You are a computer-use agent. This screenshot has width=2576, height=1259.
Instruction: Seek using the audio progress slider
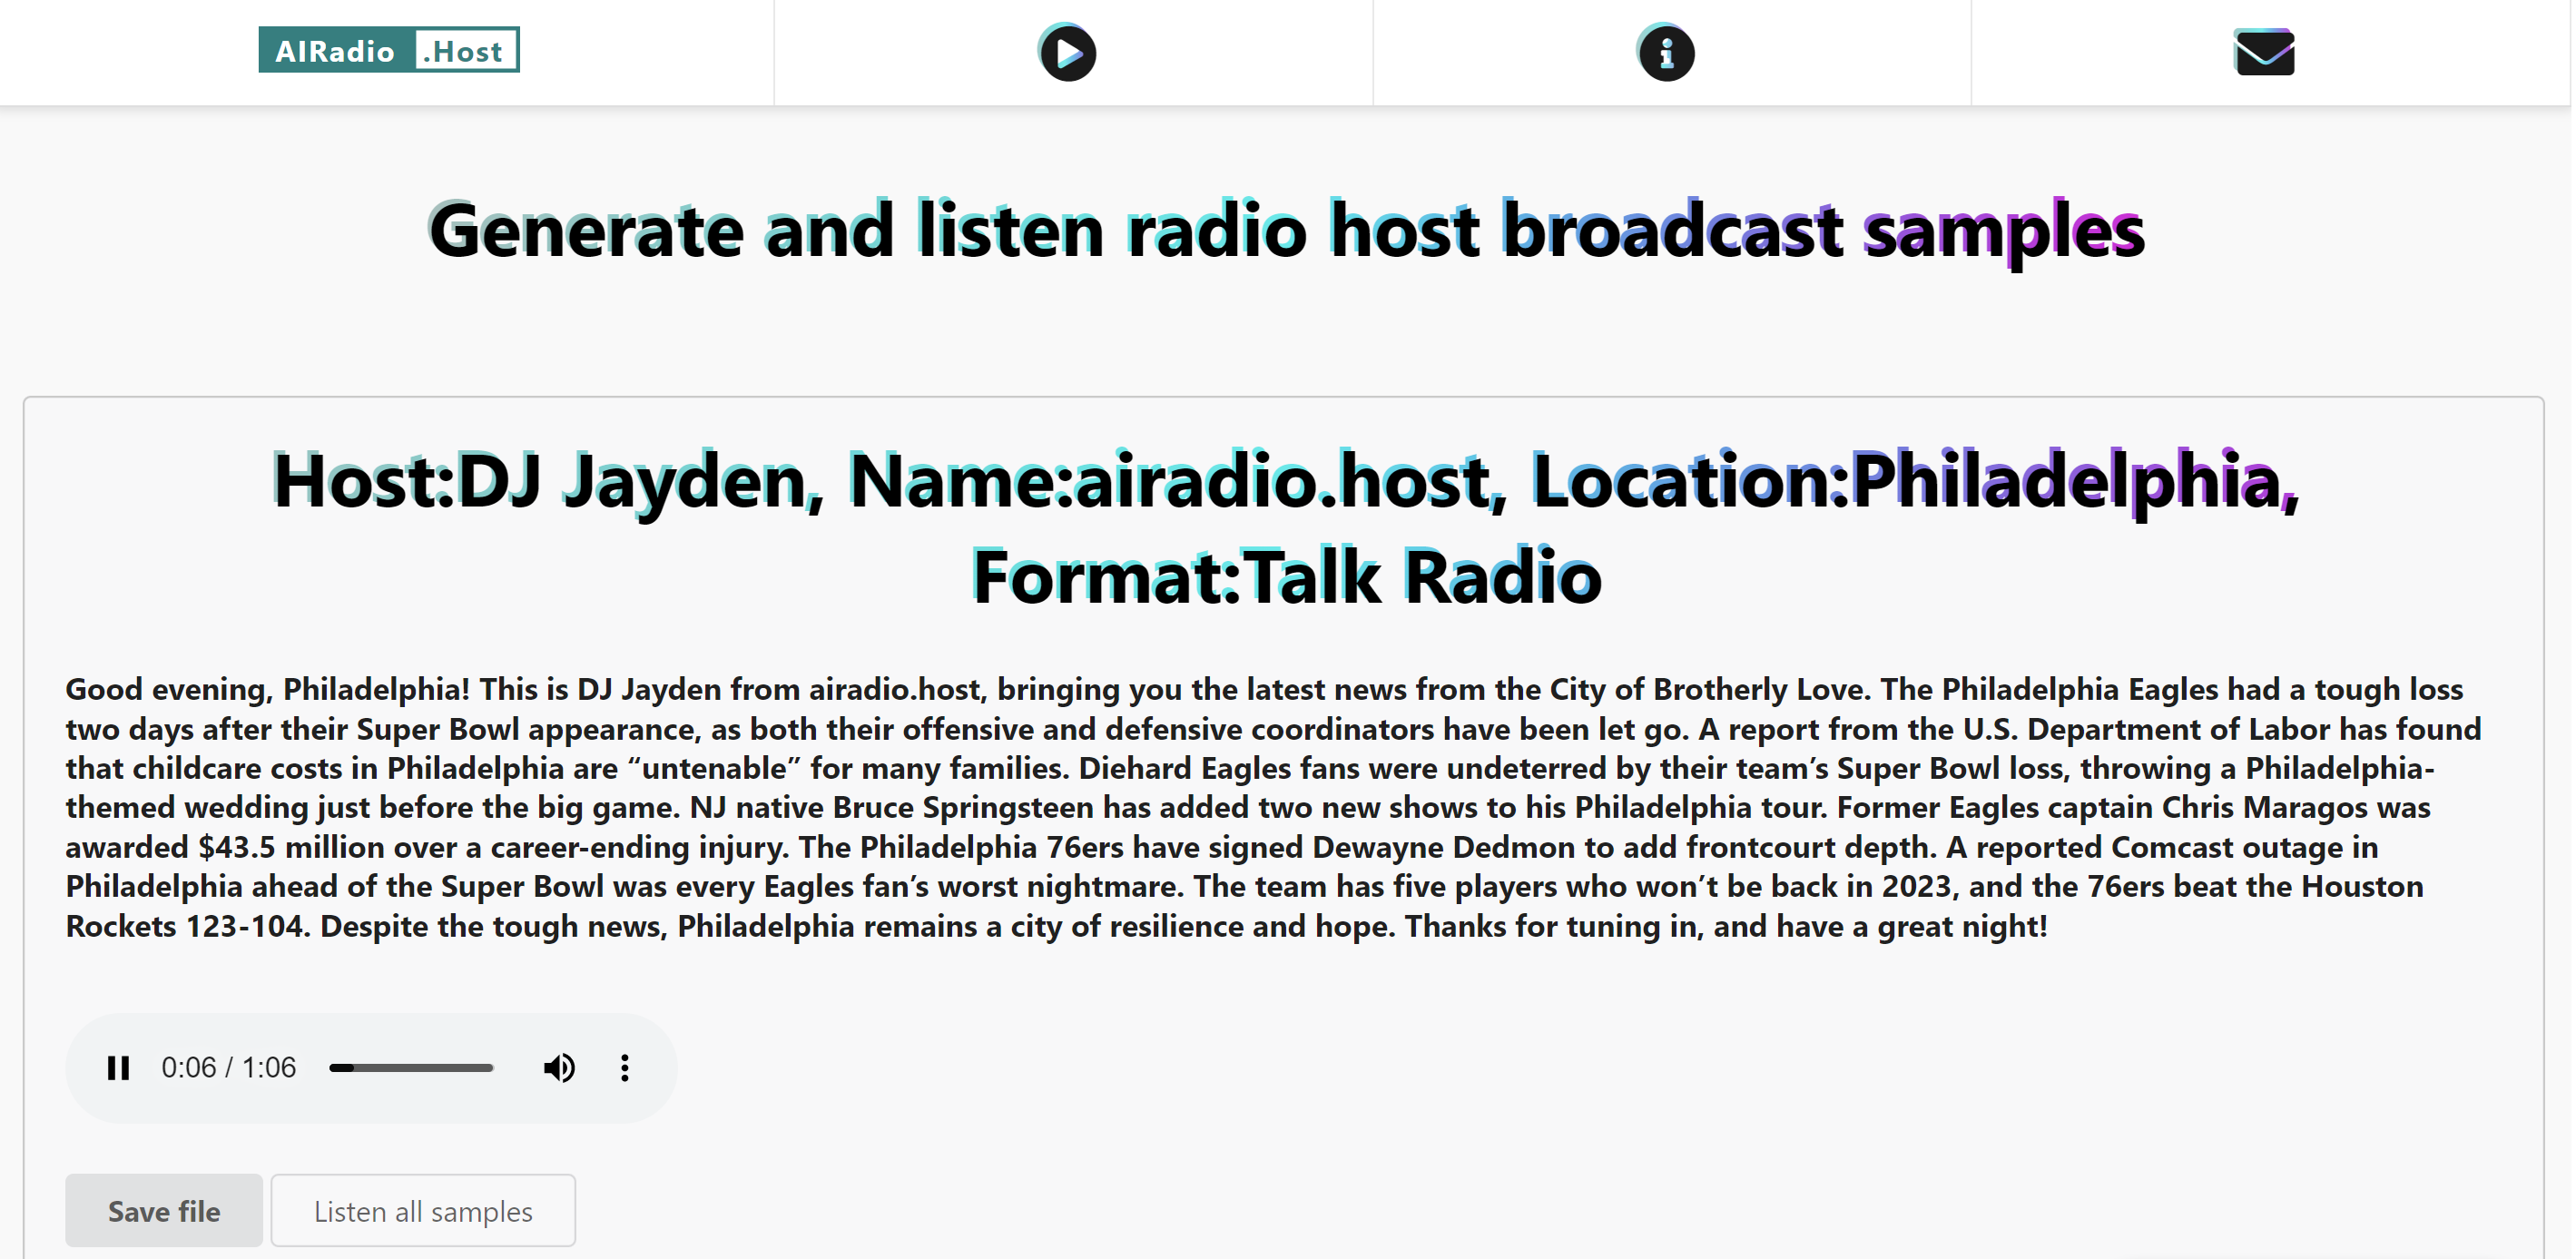click(411, 1068)
